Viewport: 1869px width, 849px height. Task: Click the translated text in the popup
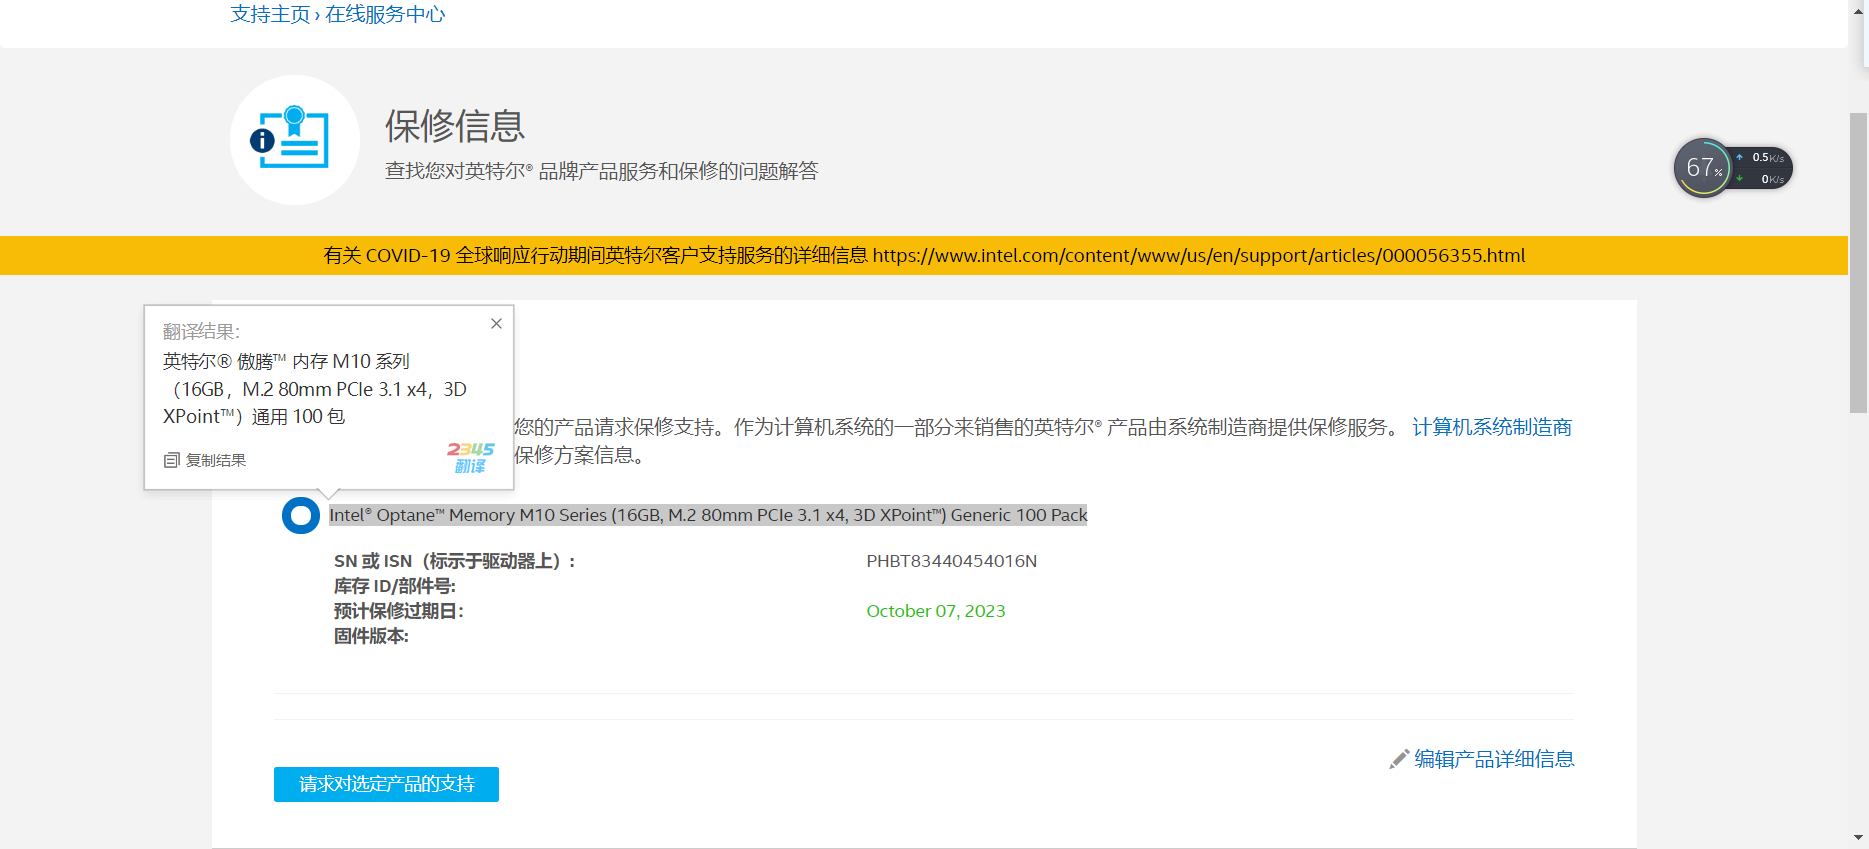(315, 389)
